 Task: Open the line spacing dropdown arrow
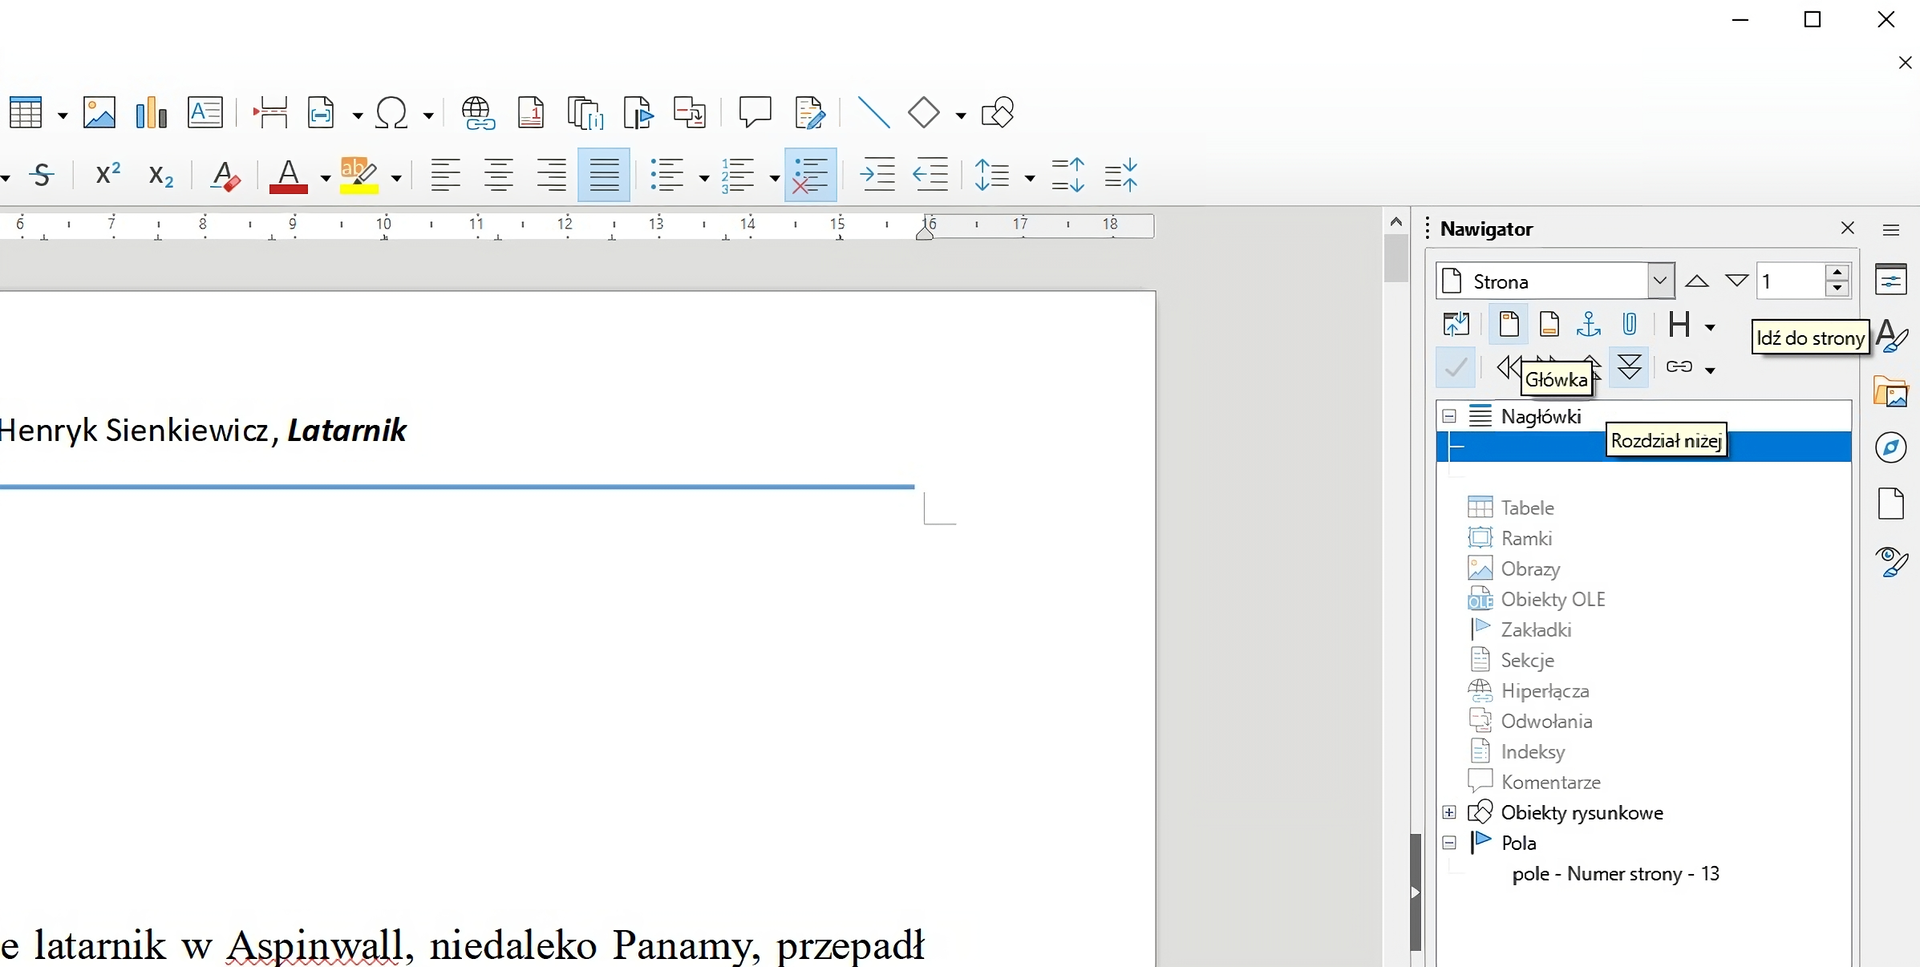pos(1030,178)
